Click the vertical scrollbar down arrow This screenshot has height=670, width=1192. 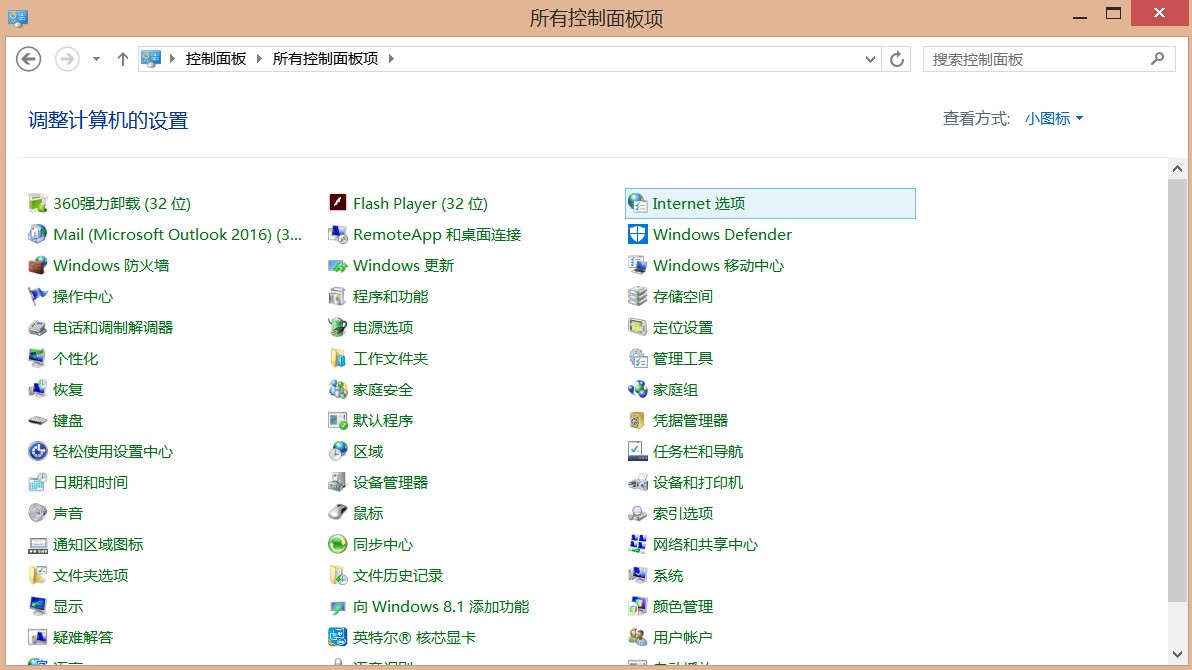coord(1178,655)
